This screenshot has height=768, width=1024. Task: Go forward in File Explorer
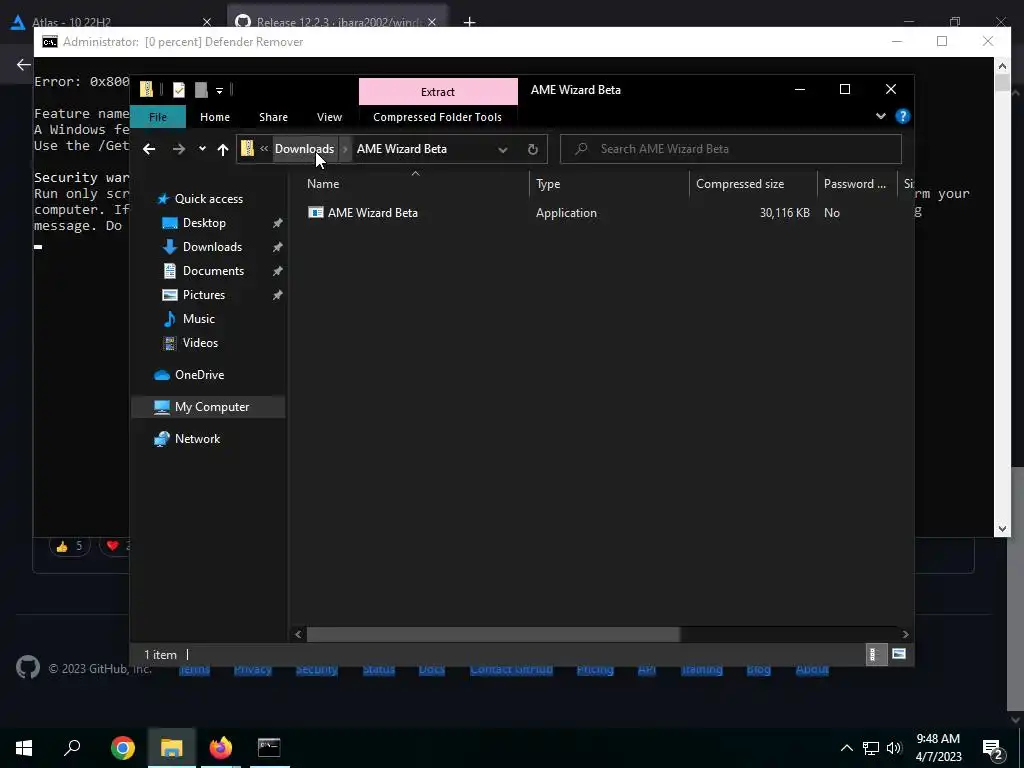click(178, 149)
